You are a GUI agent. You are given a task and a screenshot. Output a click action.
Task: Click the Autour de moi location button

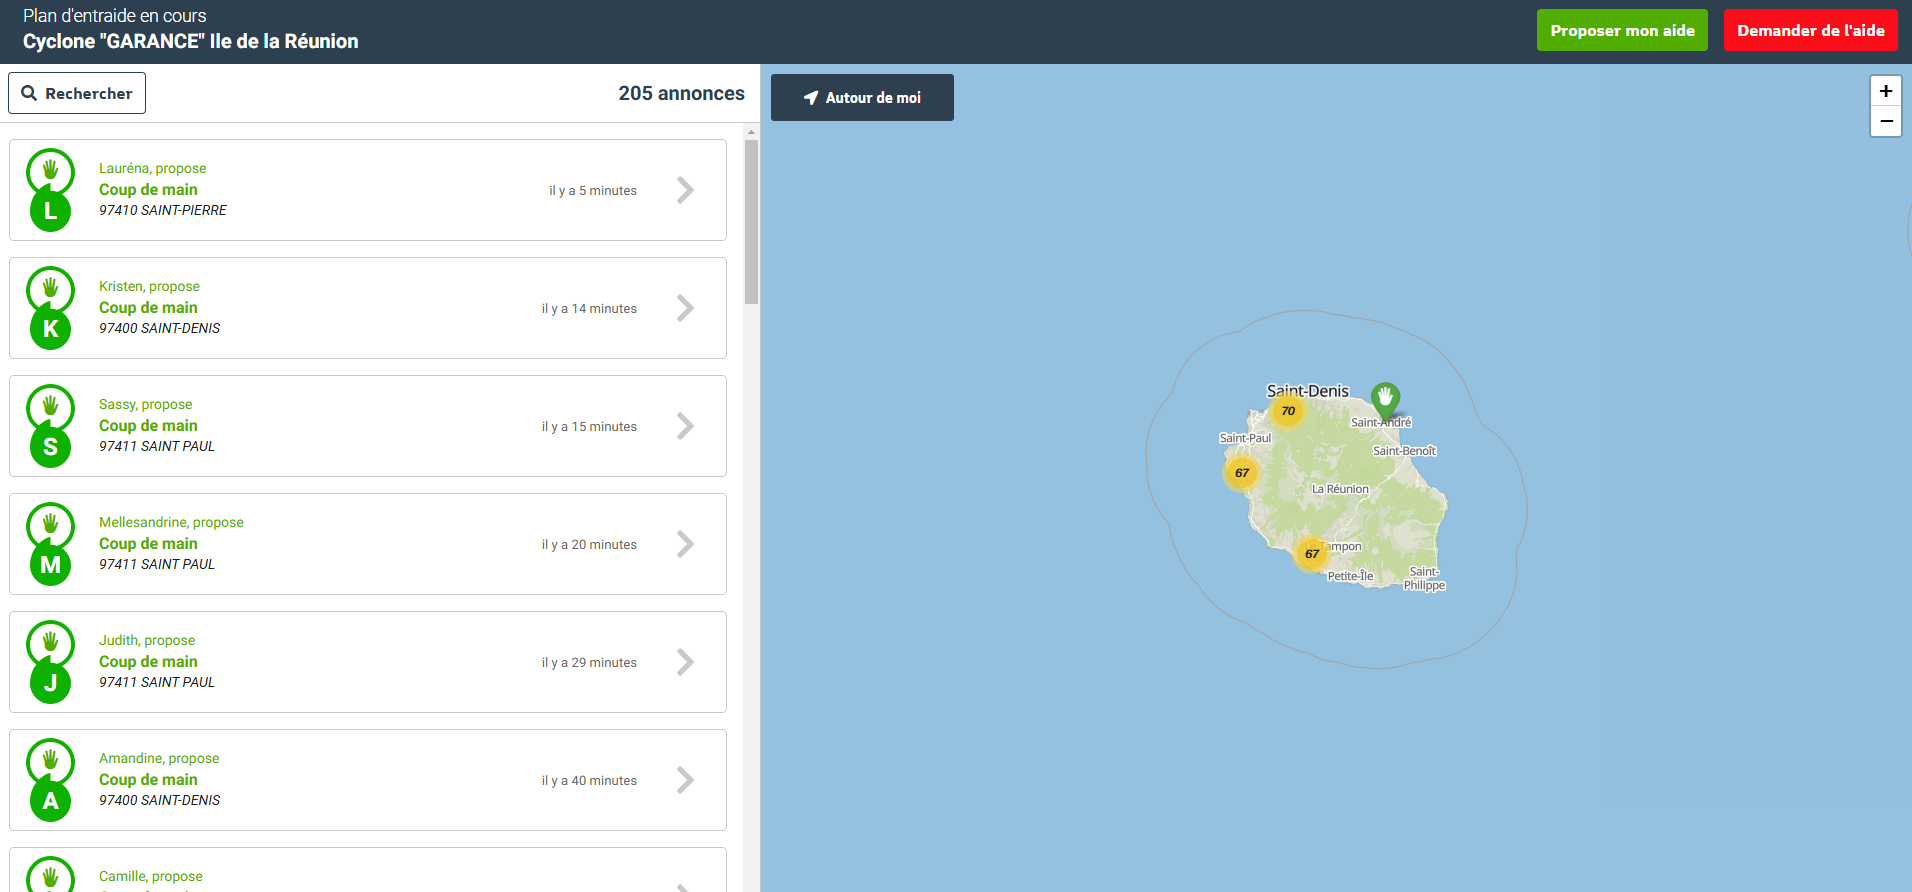tap(862, 97)
